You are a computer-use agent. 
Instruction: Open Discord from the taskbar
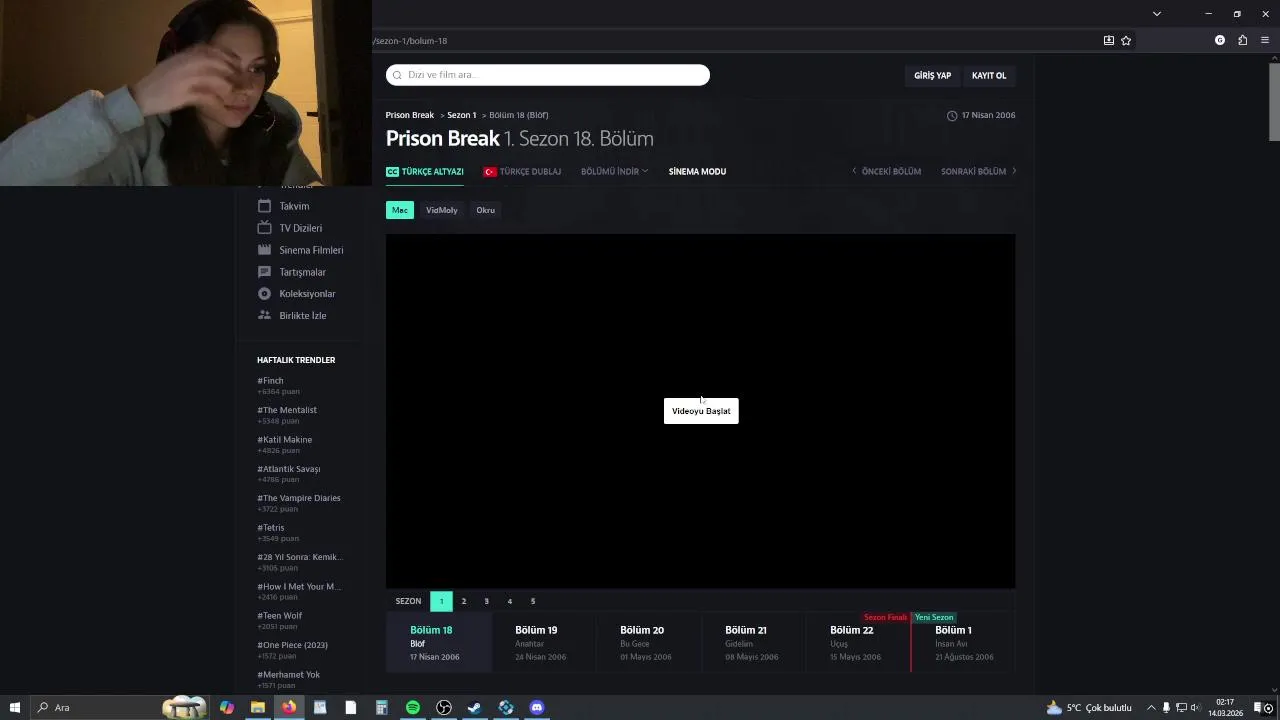coord(537,708)
